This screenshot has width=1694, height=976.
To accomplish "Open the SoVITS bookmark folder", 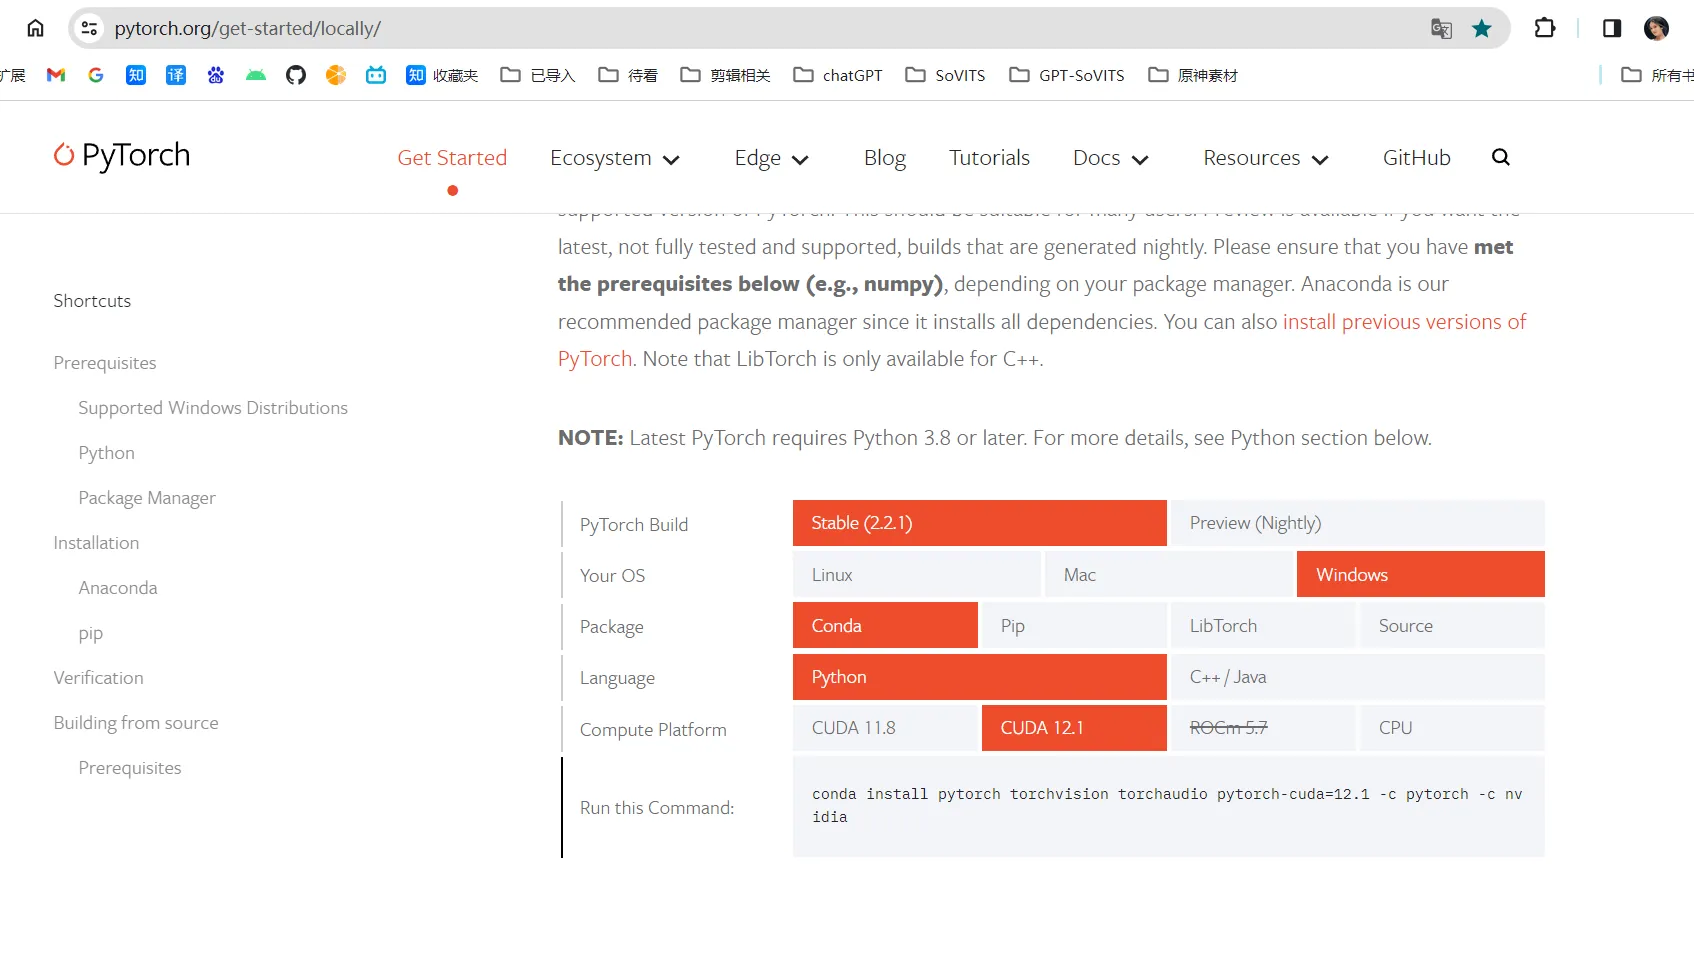I will point(945,75).
